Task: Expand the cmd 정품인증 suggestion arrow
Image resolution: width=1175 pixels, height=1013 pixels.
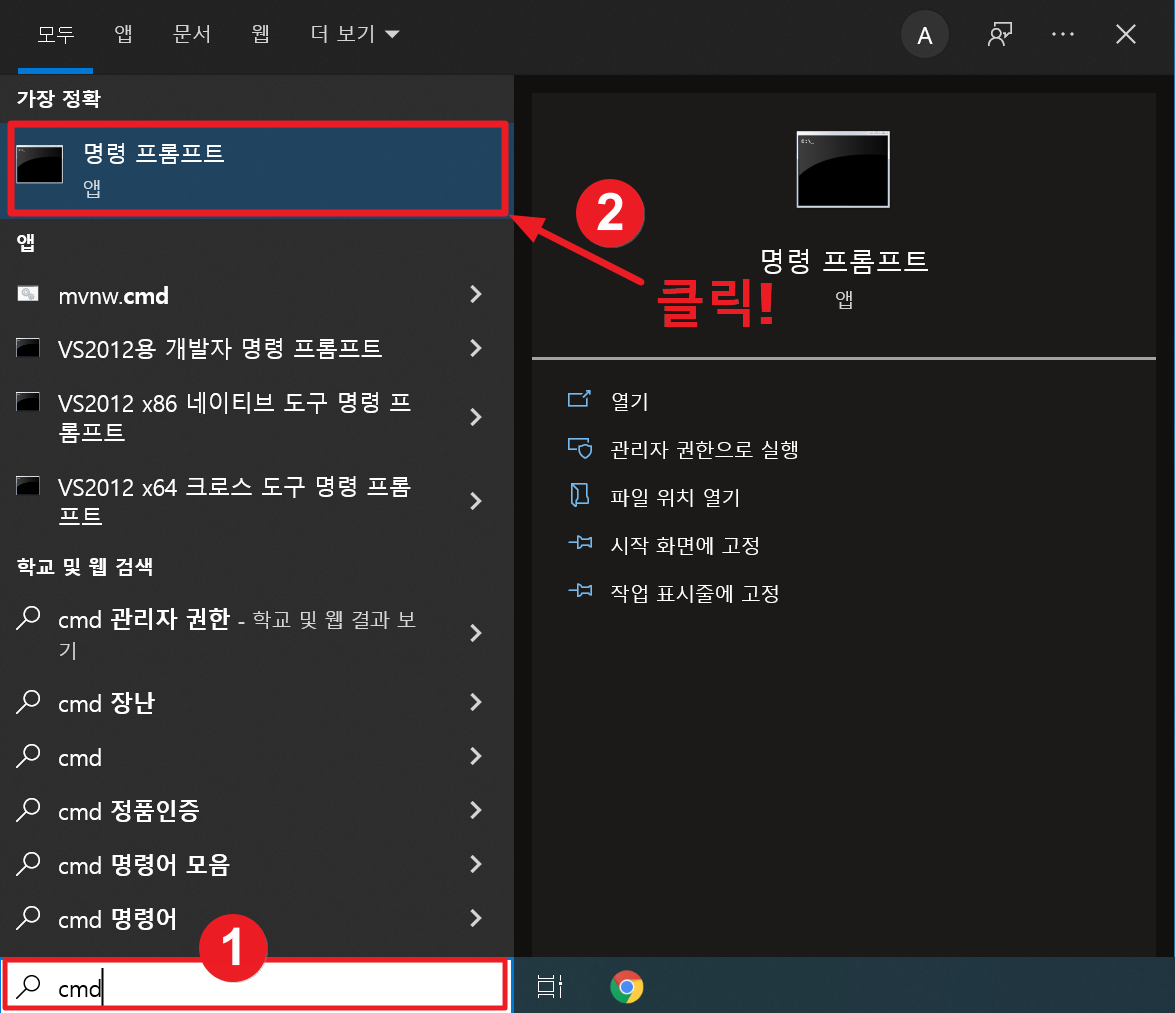Action: coord(476,810)
